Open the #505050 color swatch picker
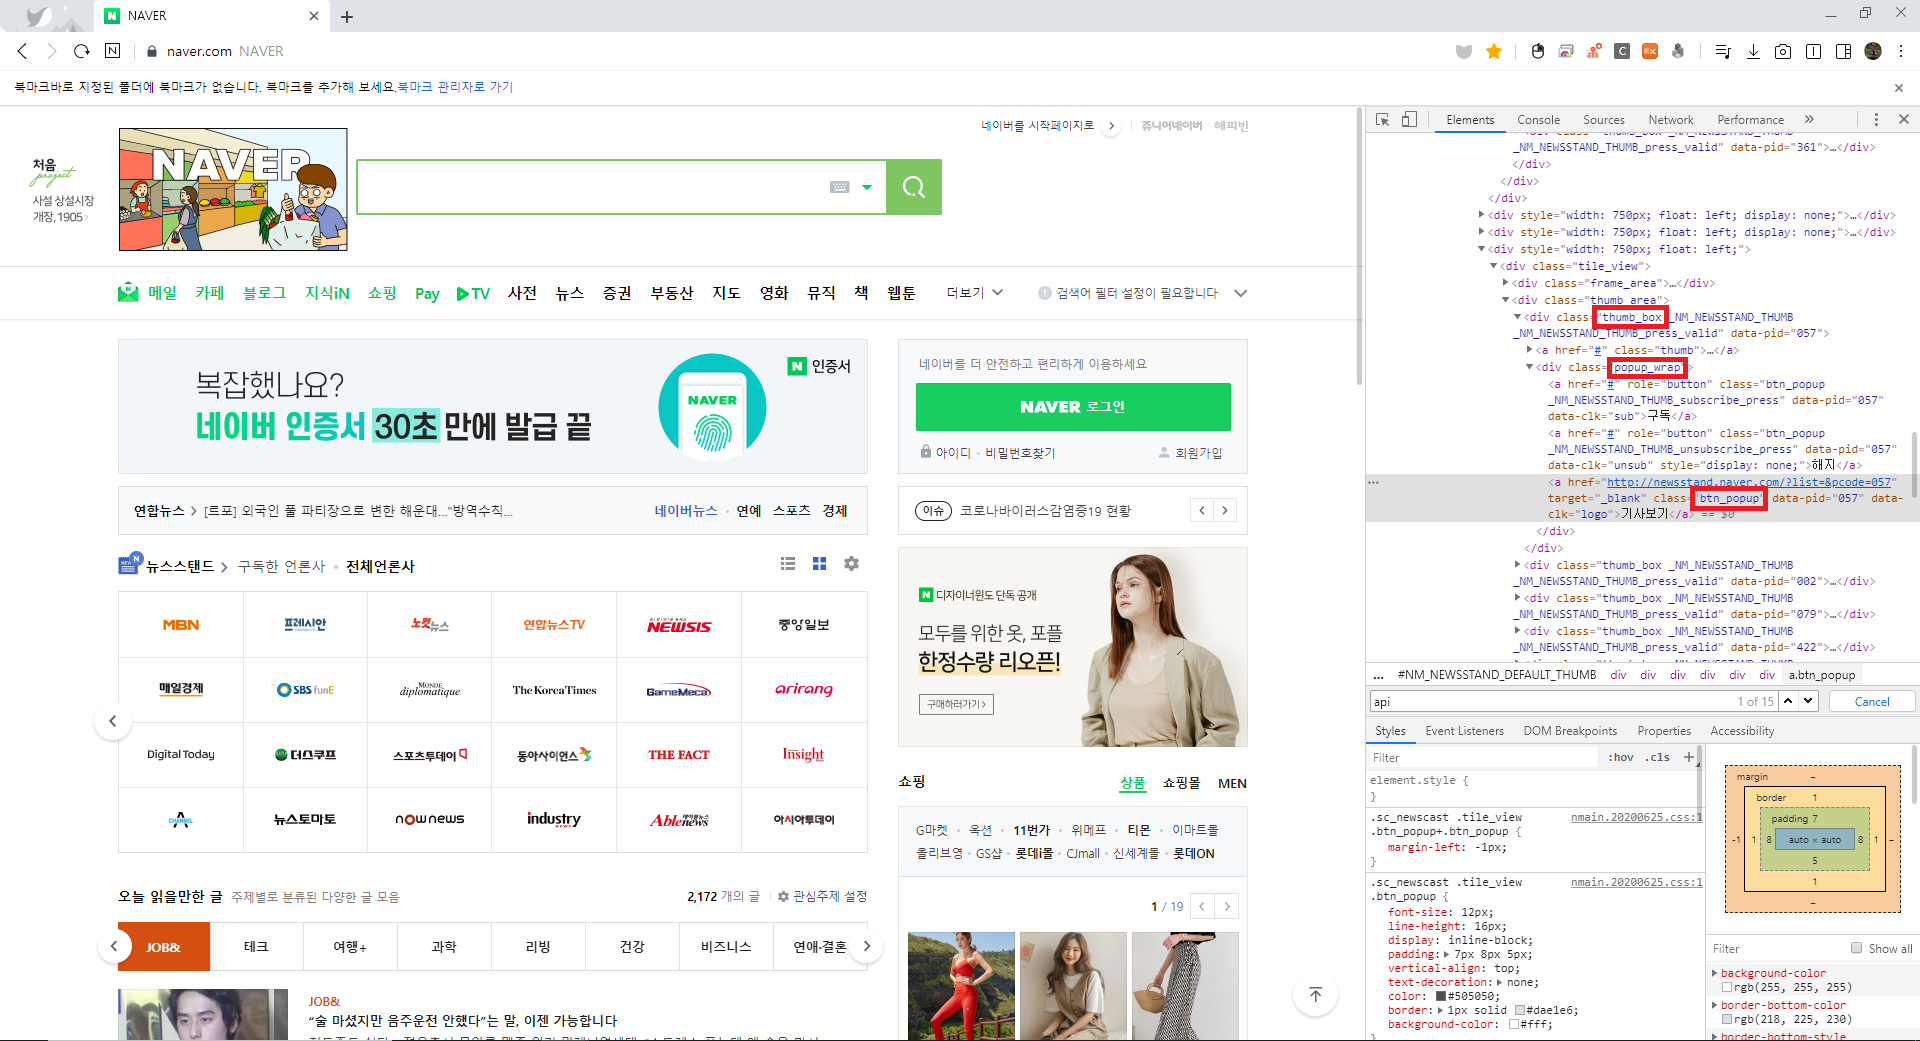 pyautogui.click(x=1441, y=996)
